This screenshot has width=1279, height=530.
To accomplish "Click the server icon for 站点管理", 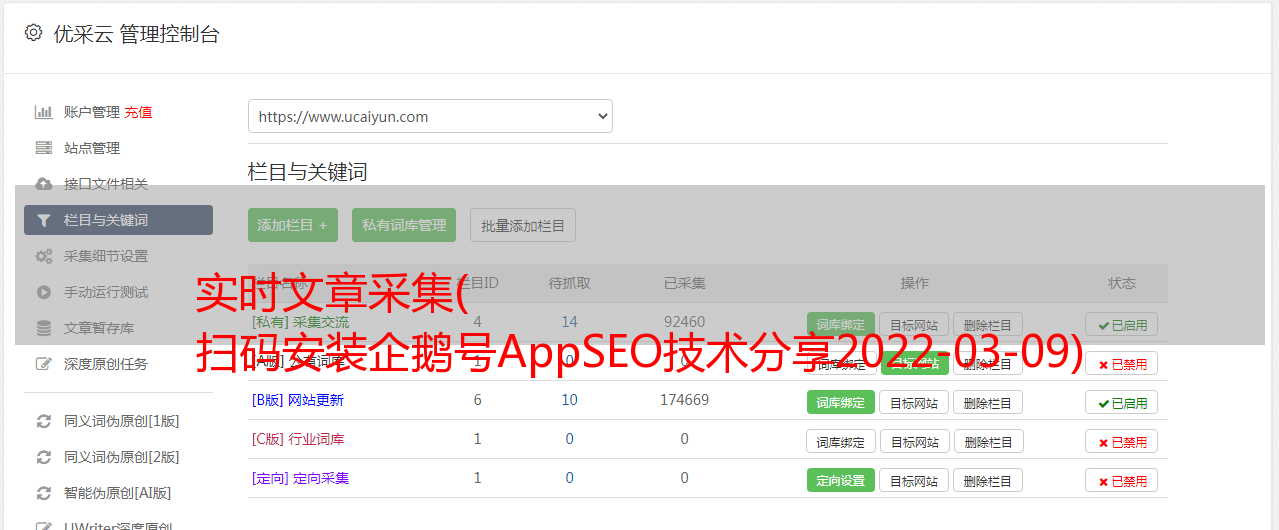I will click(x=44, y=148).
